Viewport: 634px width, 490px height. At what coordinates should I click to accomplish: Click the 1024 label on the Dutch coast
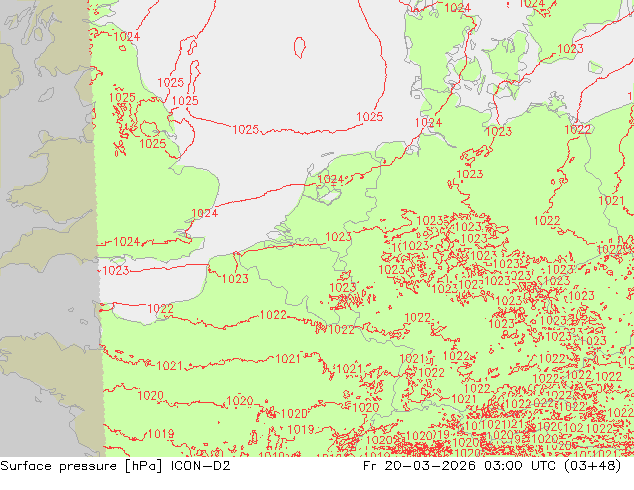331,179
